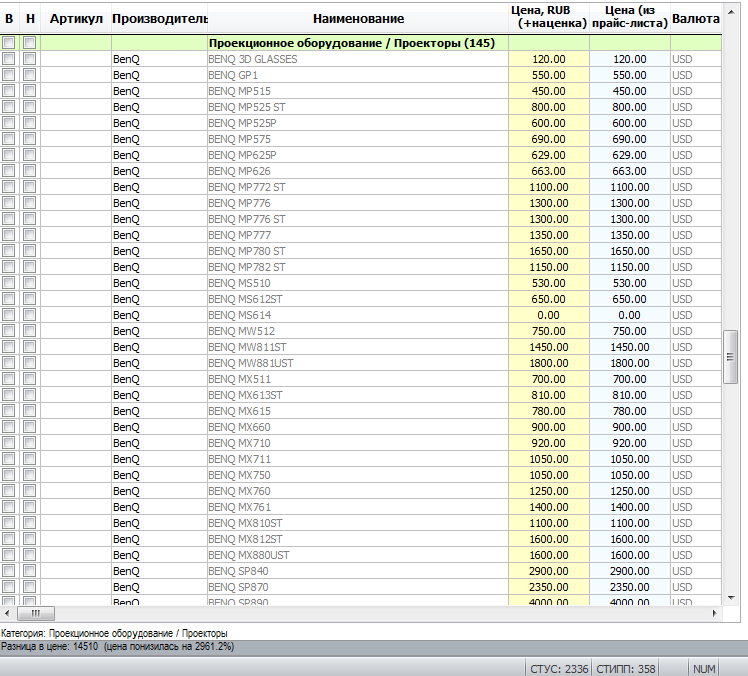Click the Цена (из прайс-листа) header
Viewport: 748px width, 676px height.
(630, 17)
